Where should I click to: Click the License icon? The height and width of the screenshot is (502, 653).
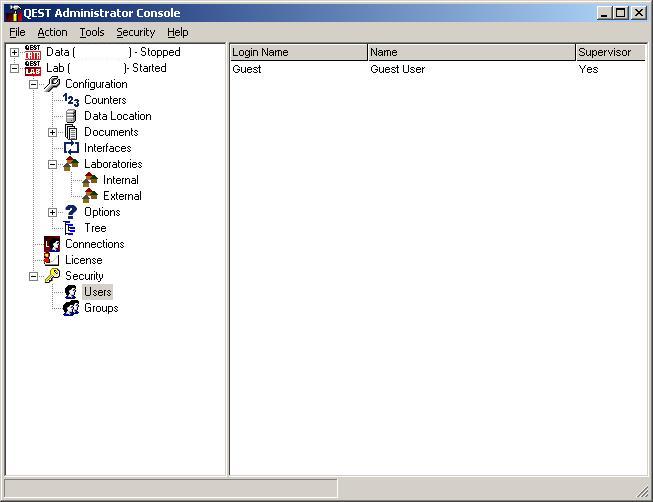coord(52,260)
